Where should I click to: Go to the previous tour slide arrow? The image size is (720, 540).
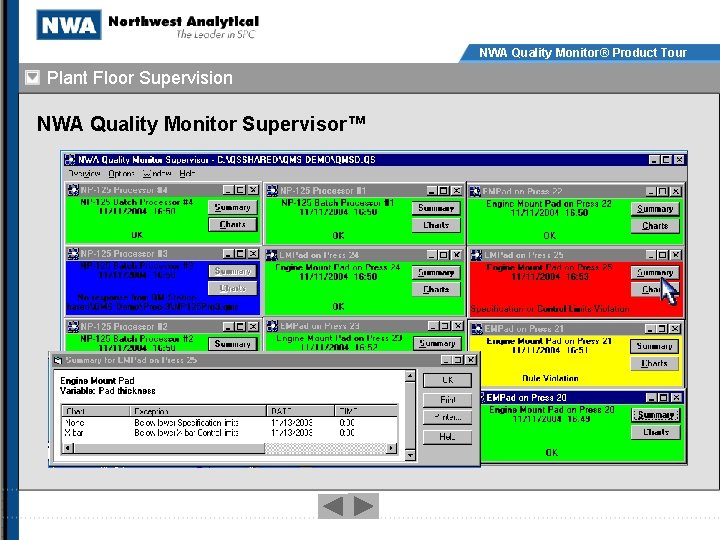[333, 506]
